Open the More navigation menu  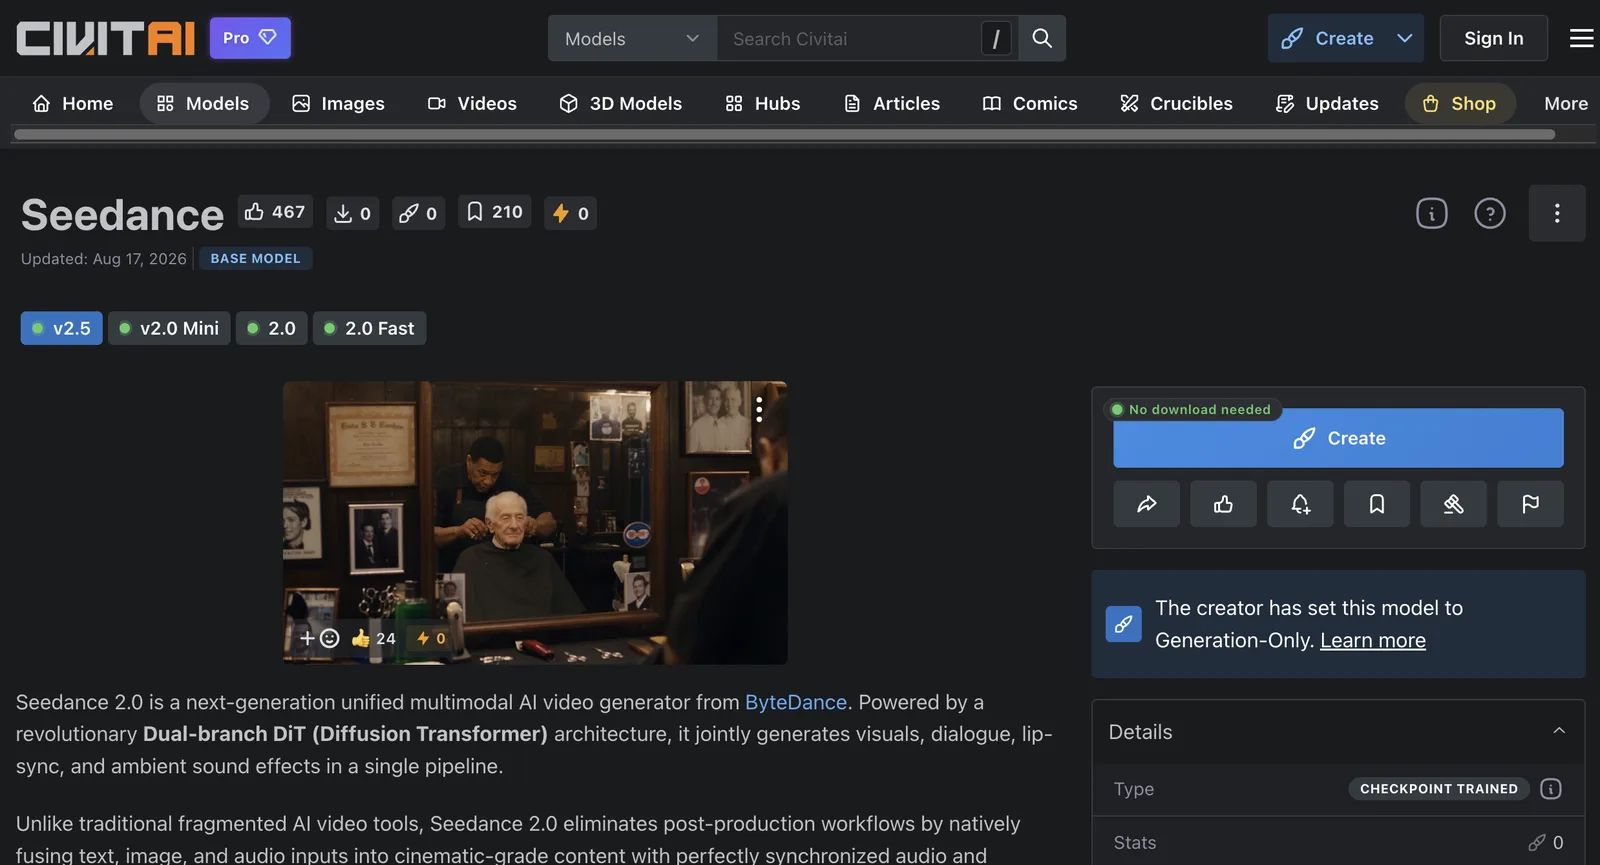[x=1566, y=103]
